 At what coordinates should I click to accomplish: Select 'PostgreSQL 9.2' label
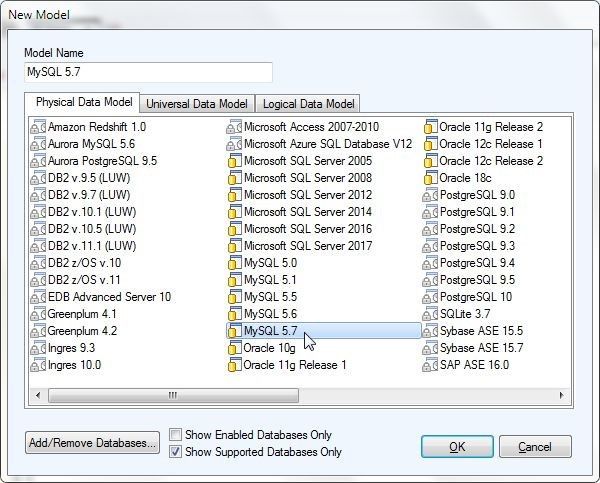[x=478, y=229]
